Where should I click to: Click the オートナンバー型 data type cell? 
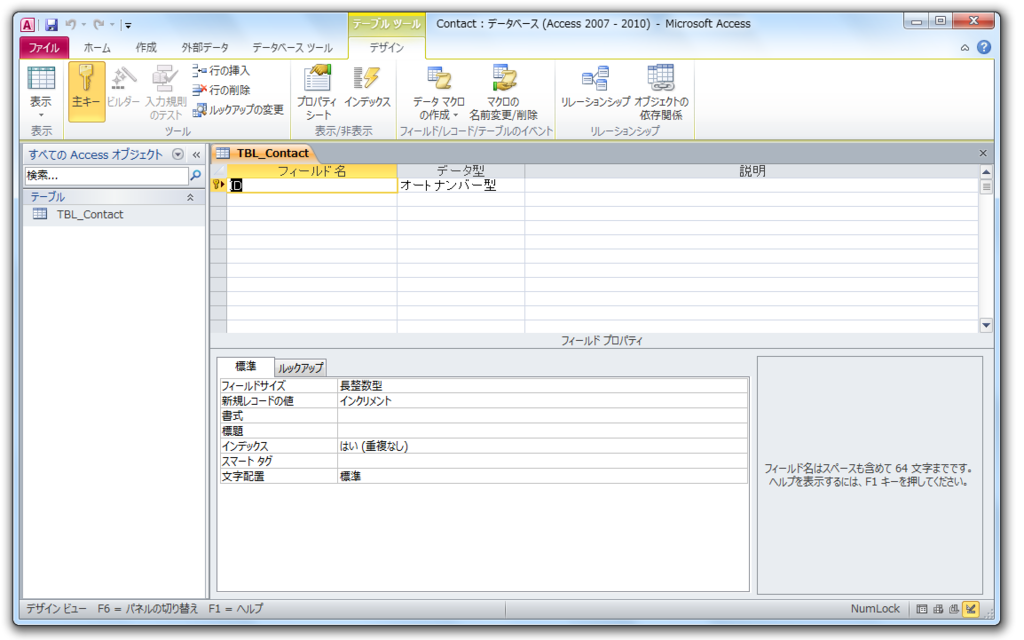click(460, 185)
